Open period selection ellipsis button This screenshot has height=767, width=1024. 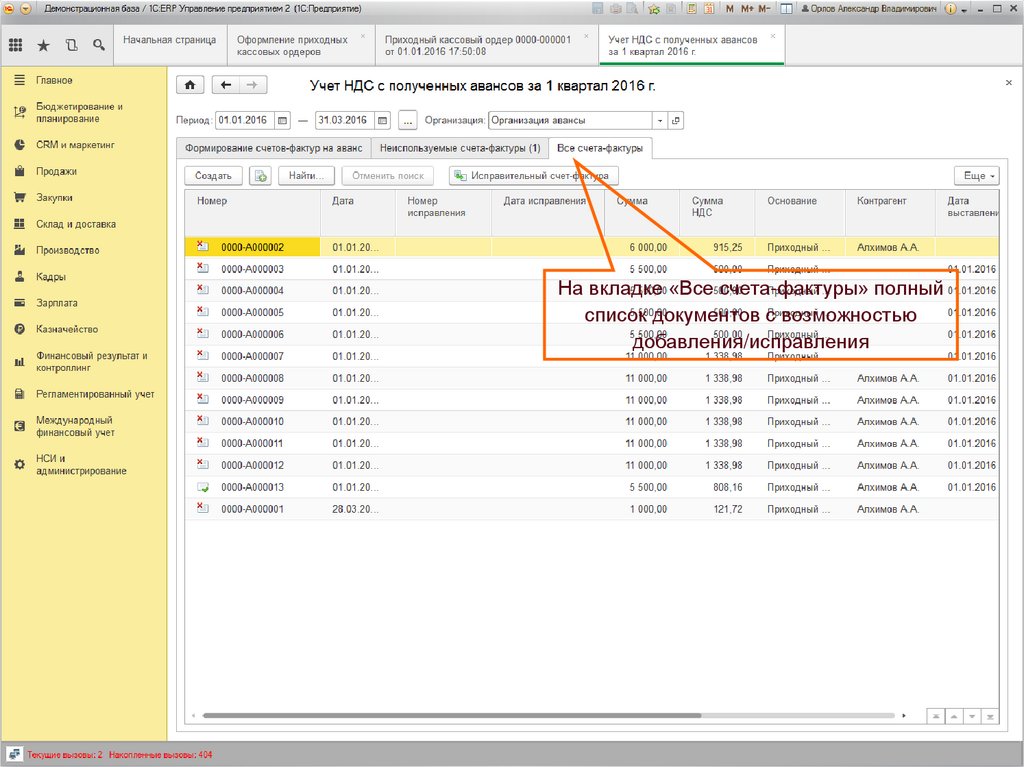[x=407, y=121]
